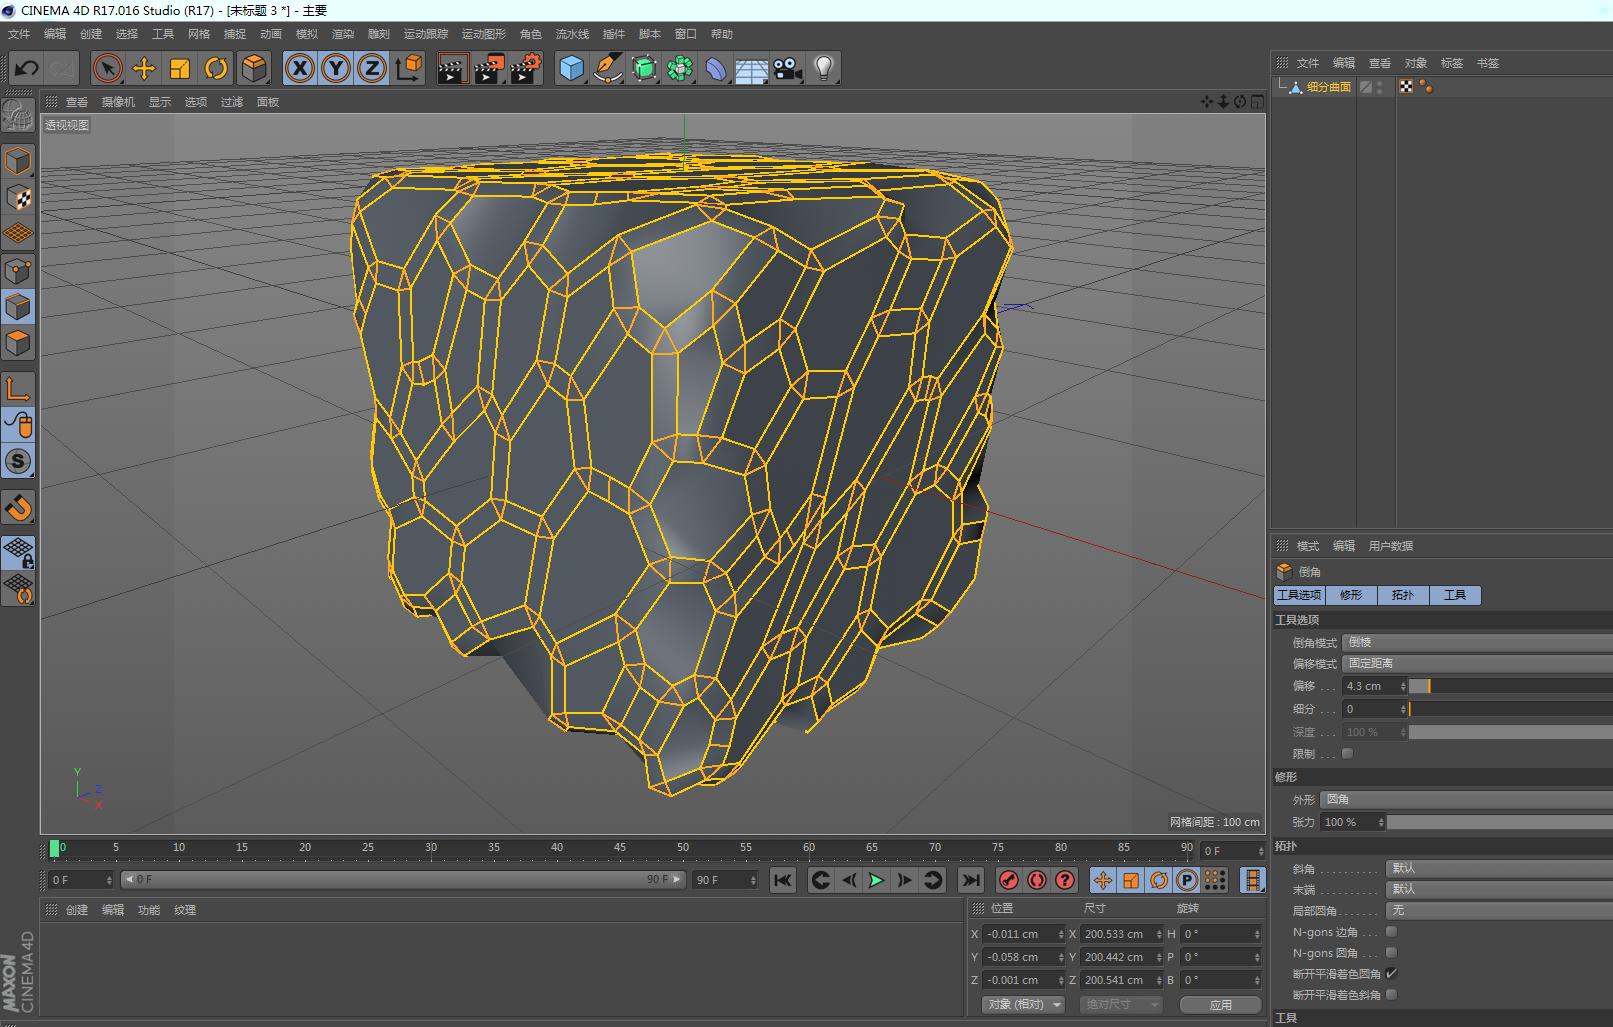
Task: Select the Rotate tool in the toolbar
Action: coord(217,68)
